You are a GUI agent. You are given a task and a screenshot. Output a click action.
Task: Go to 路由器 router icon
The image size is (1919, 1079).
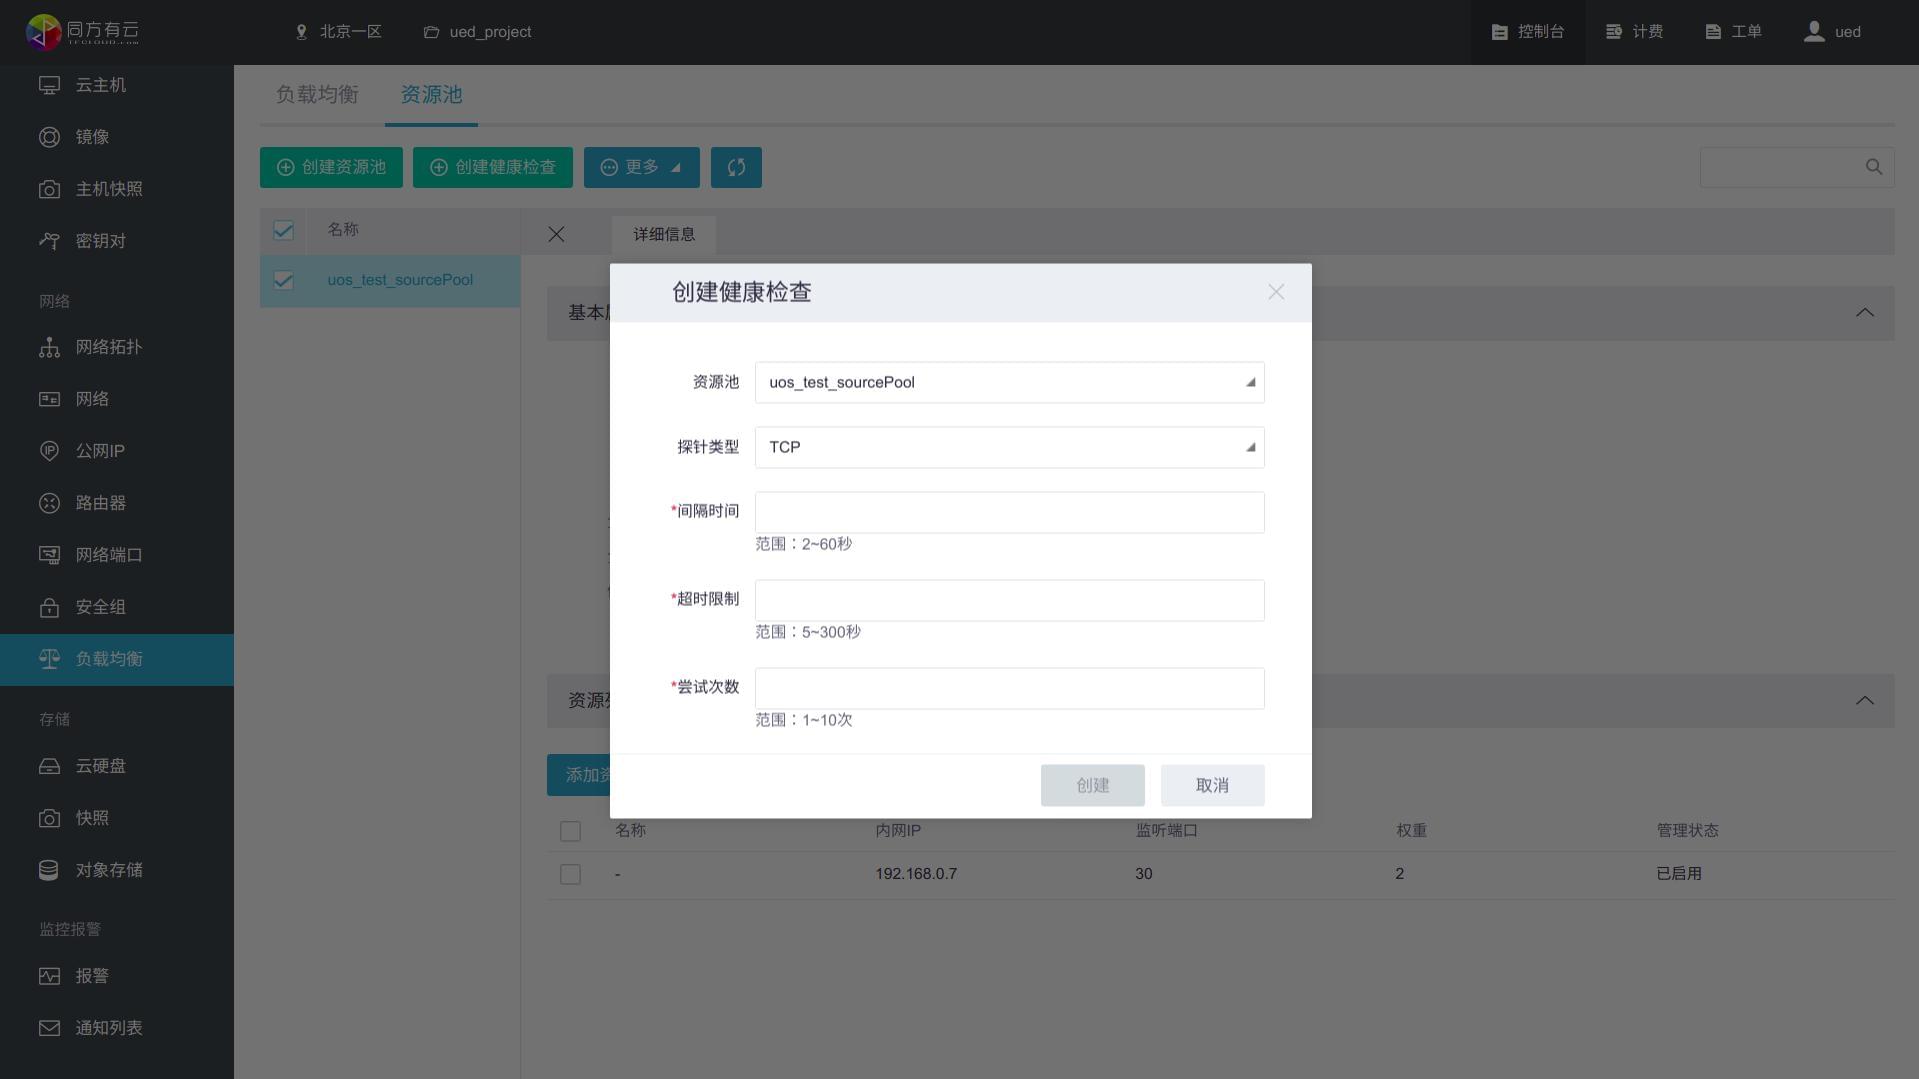point(49,503)
